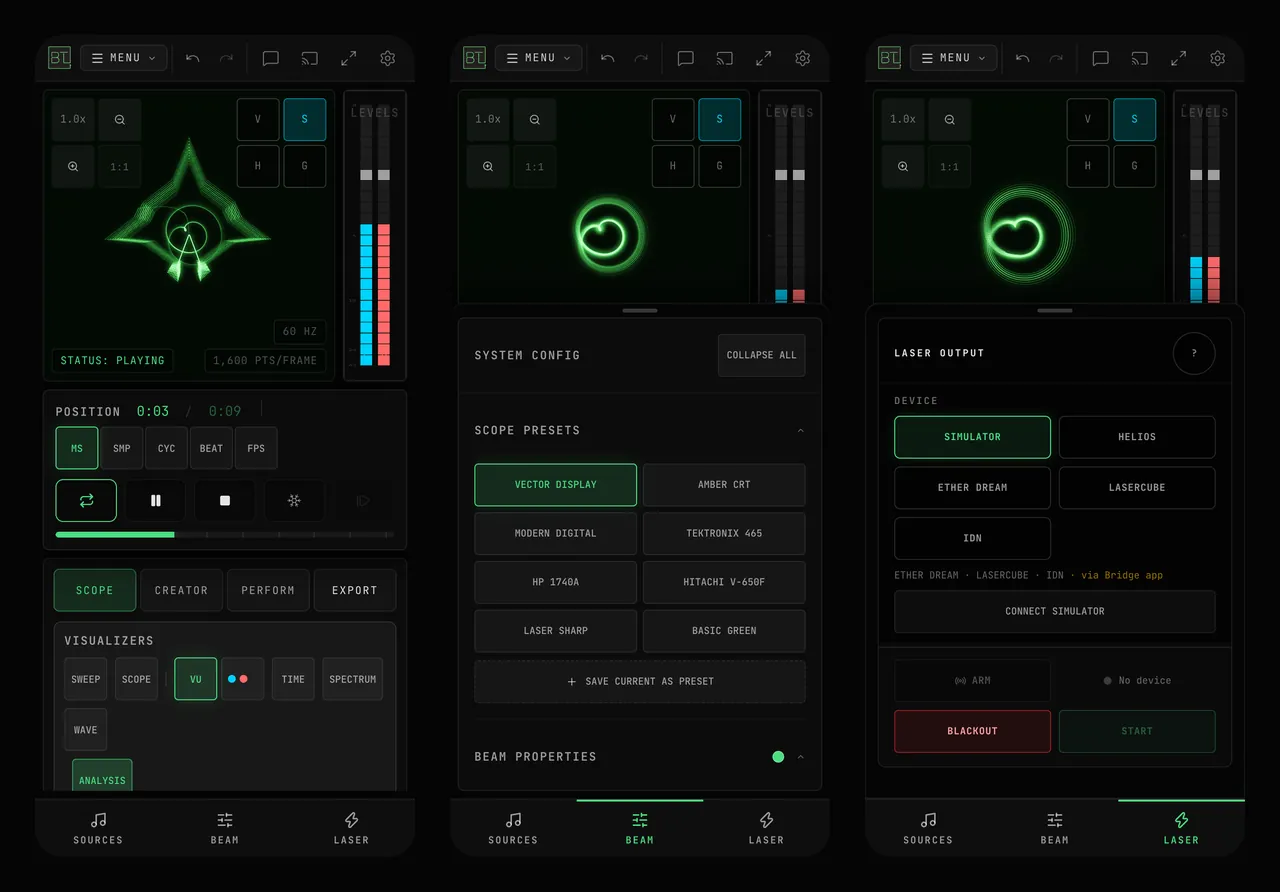Open the MENU dropdown on Position playback screen

(x=124, y=58)
